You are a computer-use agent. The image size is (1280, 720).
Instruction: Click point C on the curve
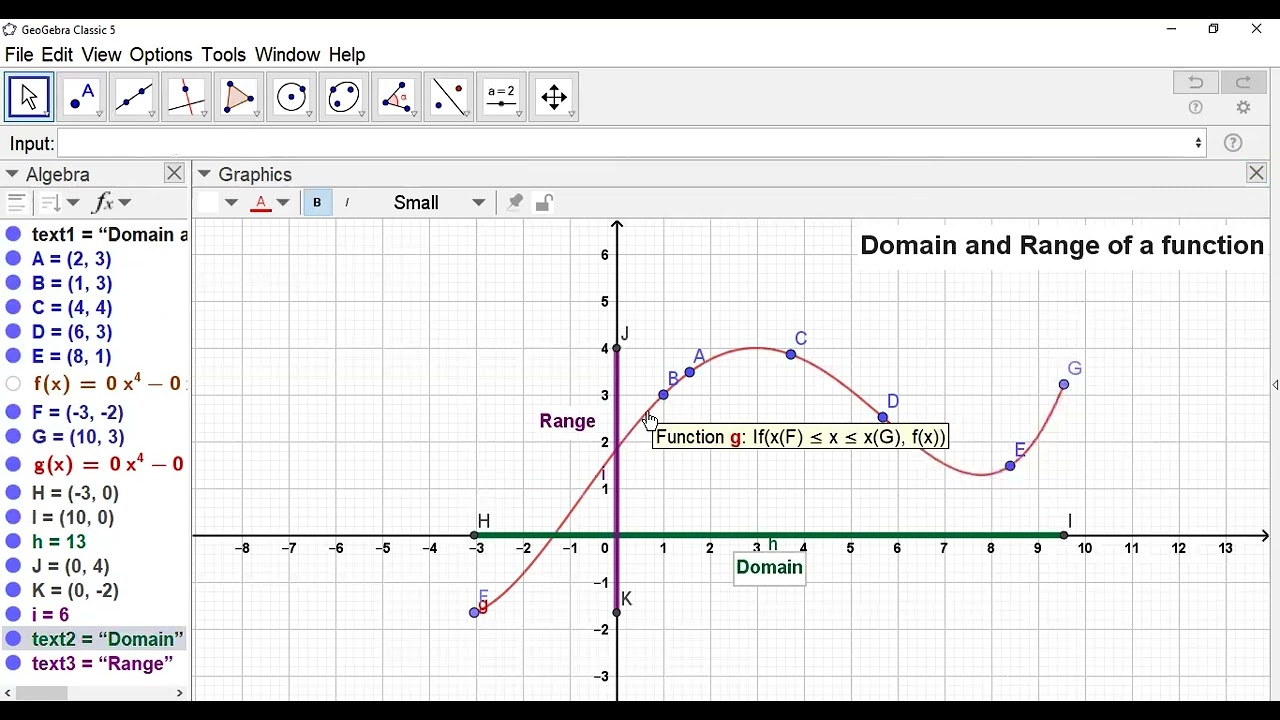point(791,354)
